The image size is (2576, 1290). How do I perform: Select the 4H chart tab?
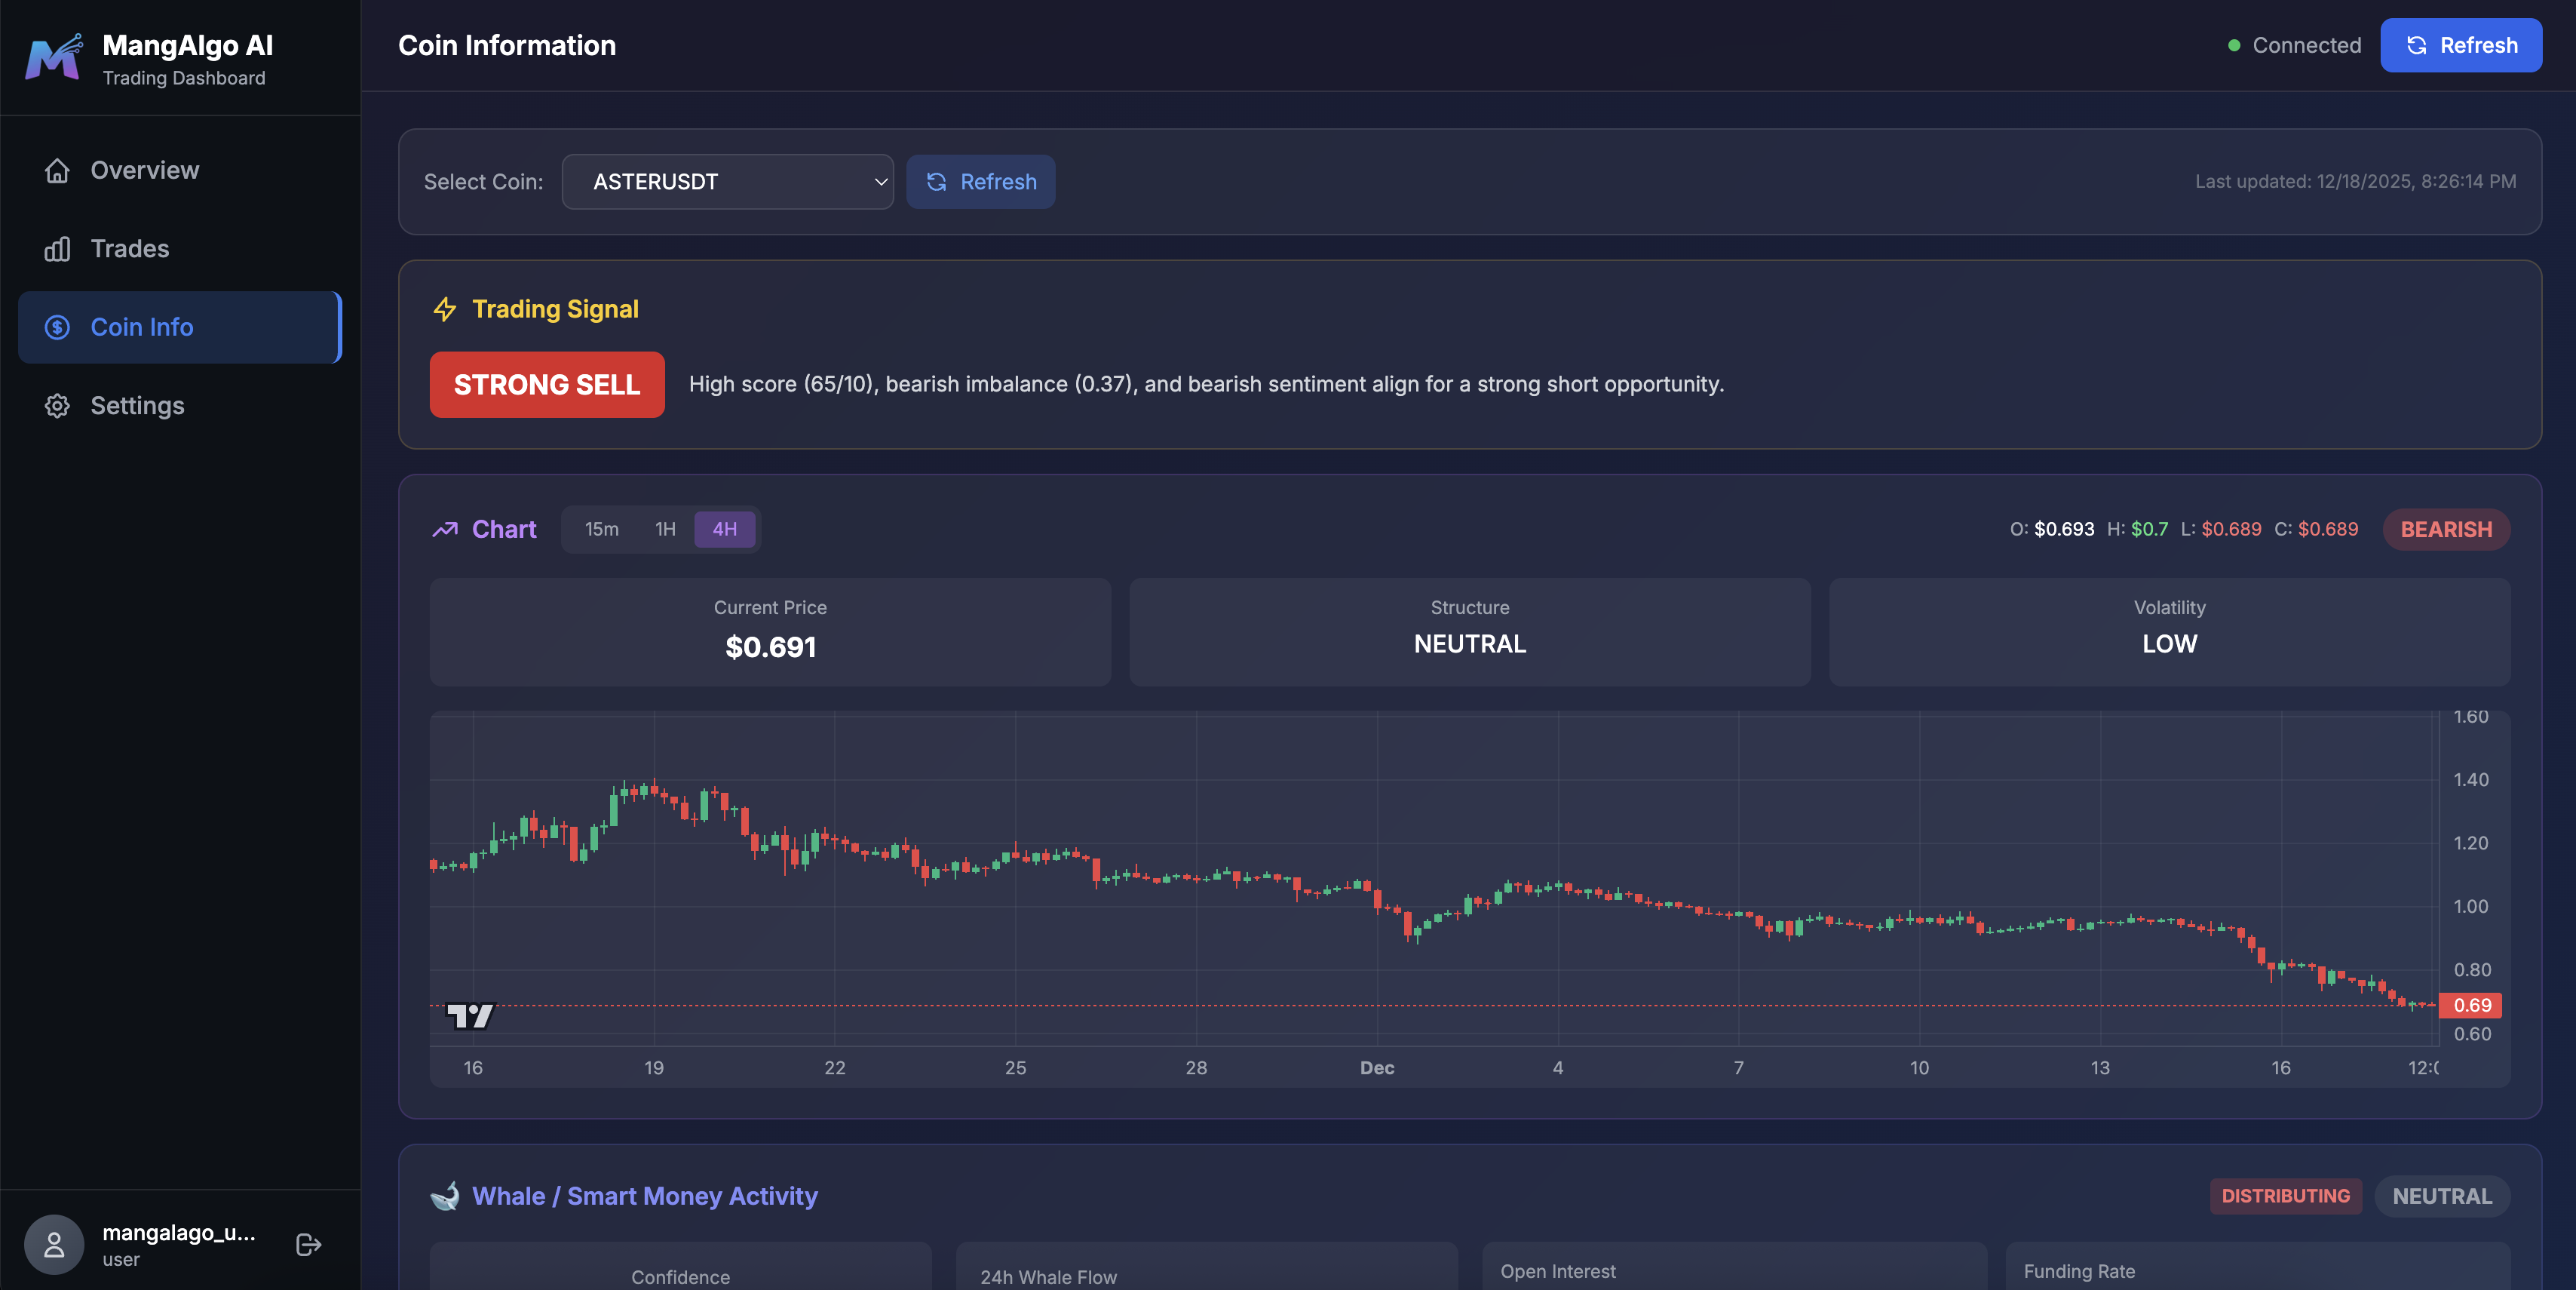(x=724, y=529)
